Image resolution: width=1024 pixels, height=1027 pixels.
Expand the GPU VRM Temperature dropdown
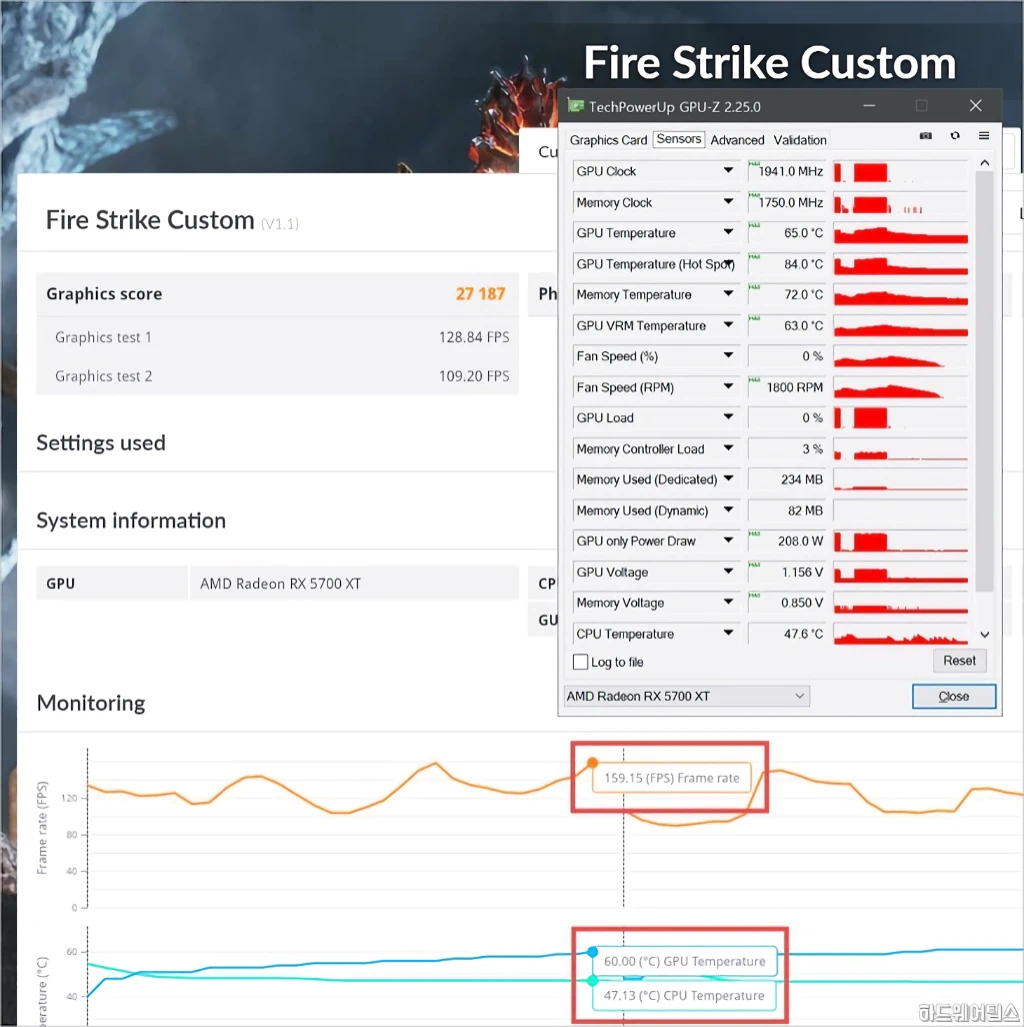click(x=728, y=325)
